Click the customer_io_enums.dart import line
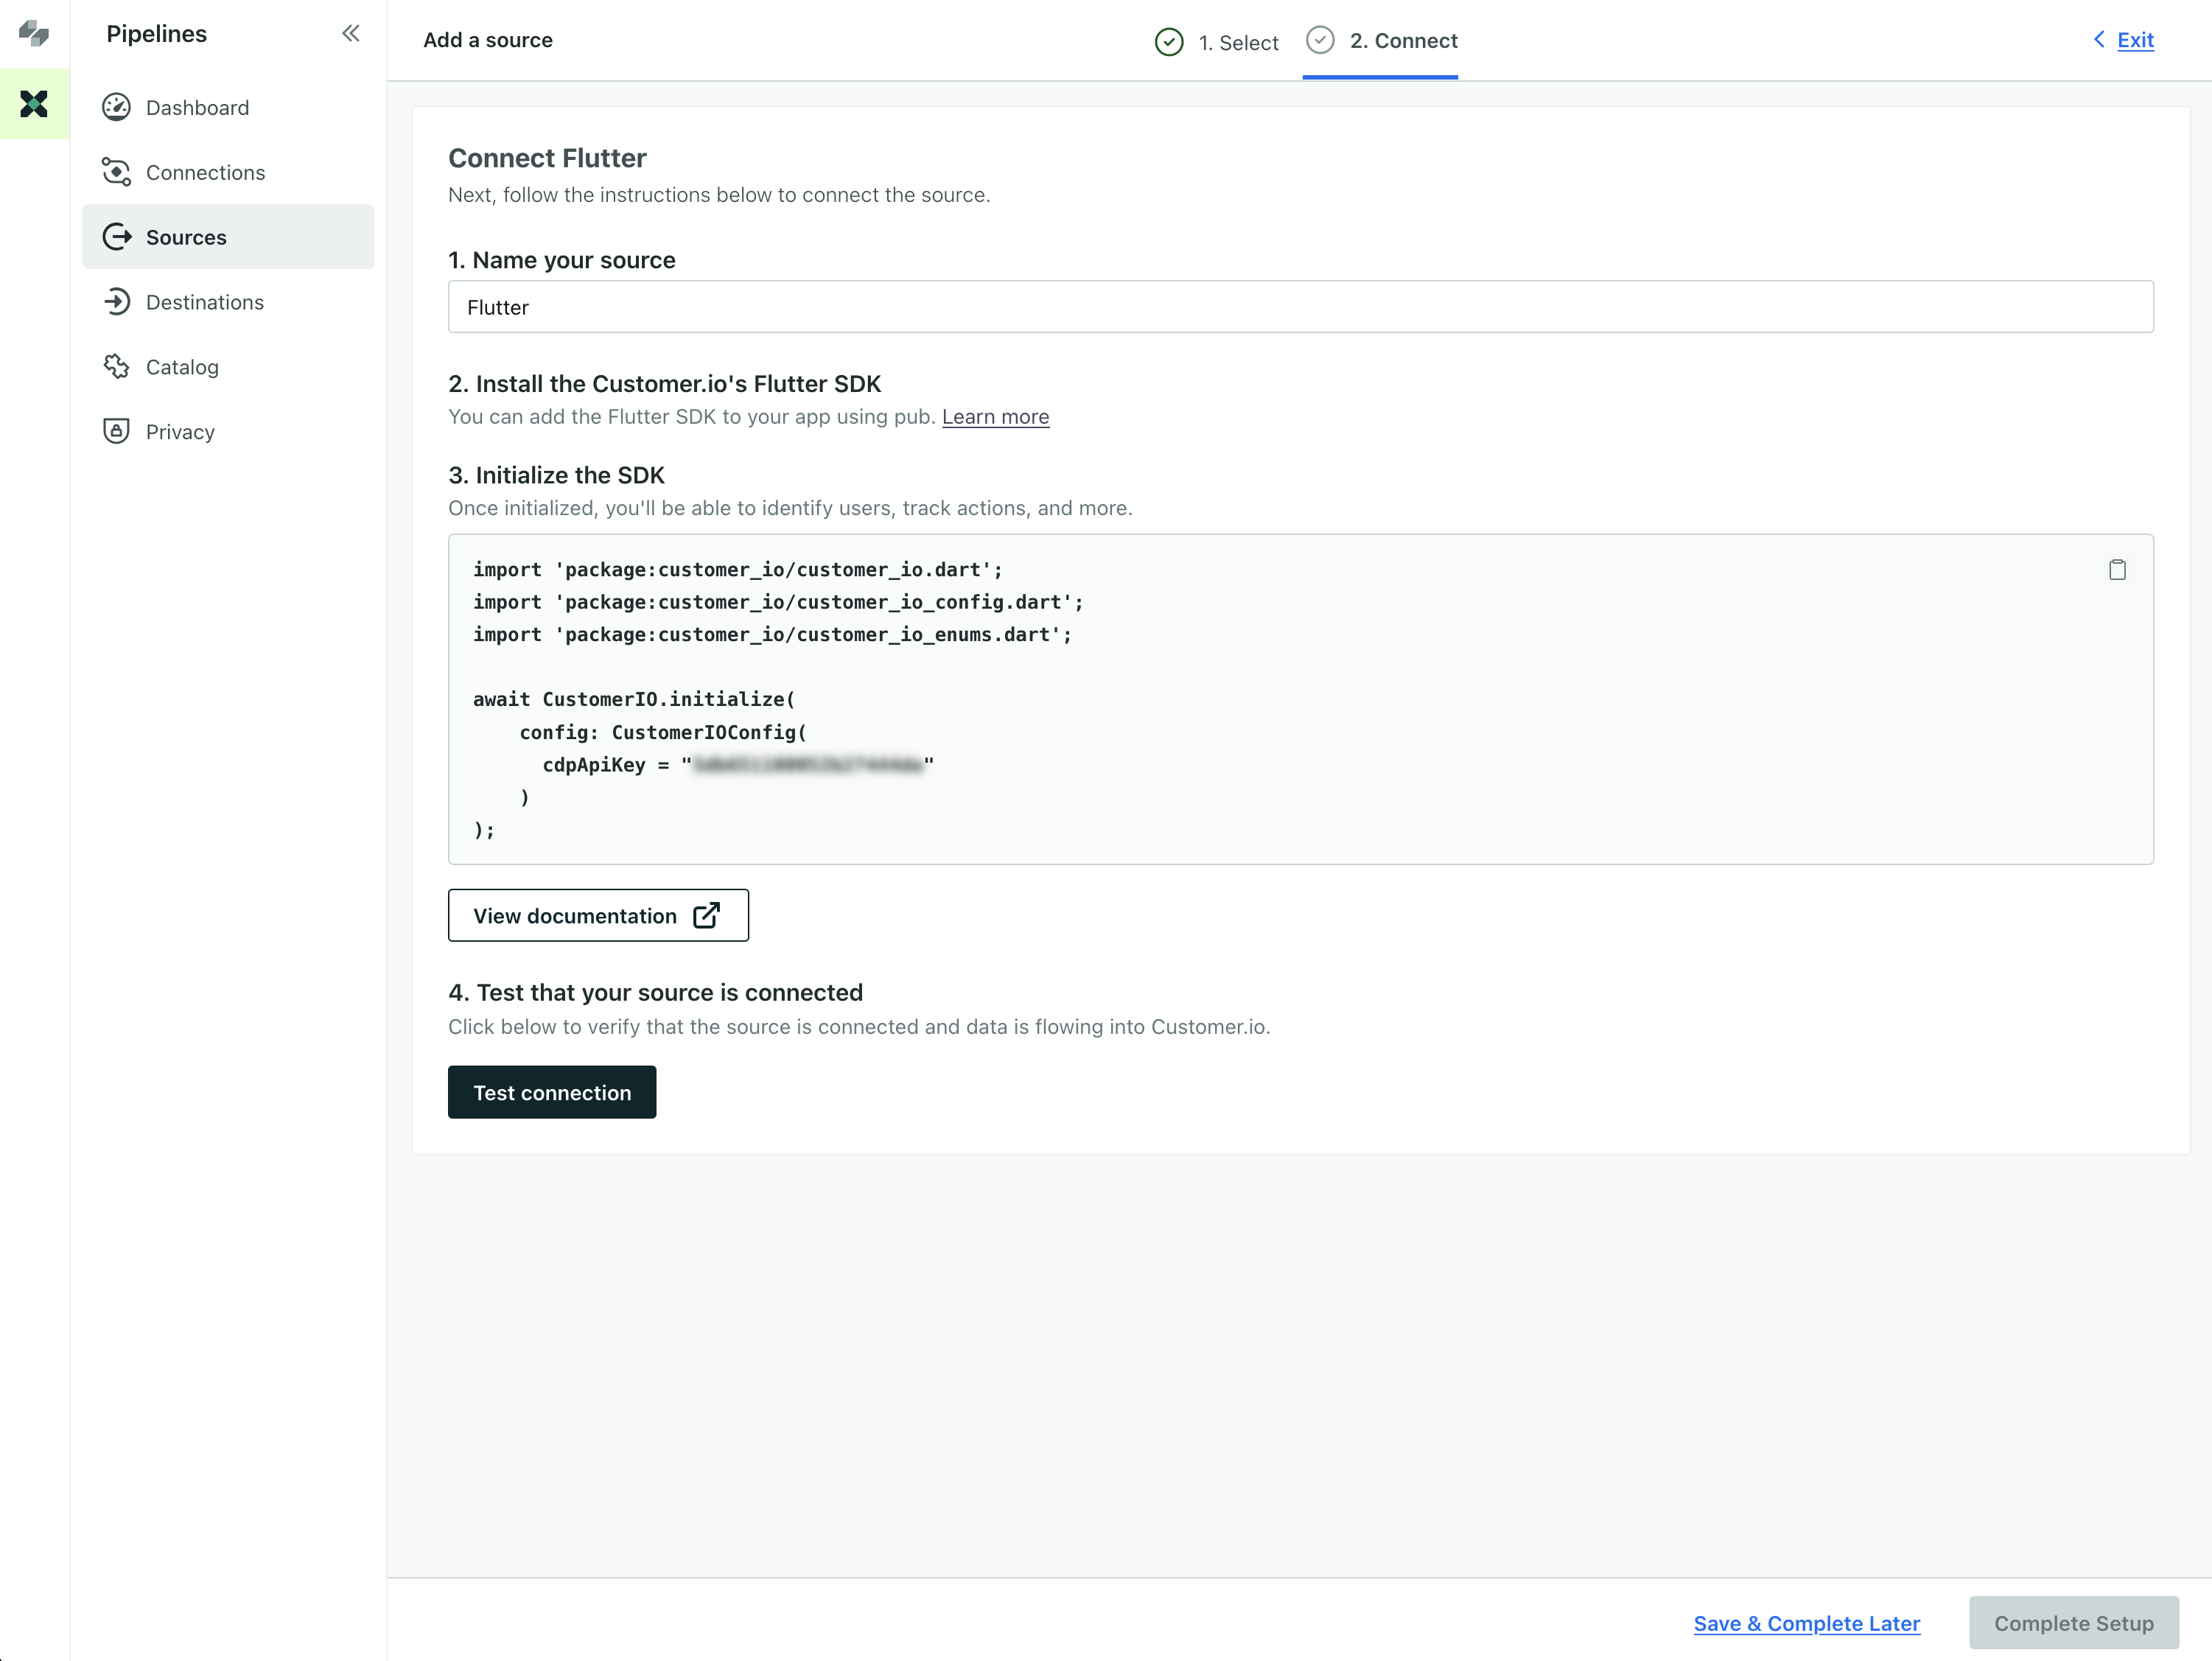The image size is (2212, 1661). point(772,634)
